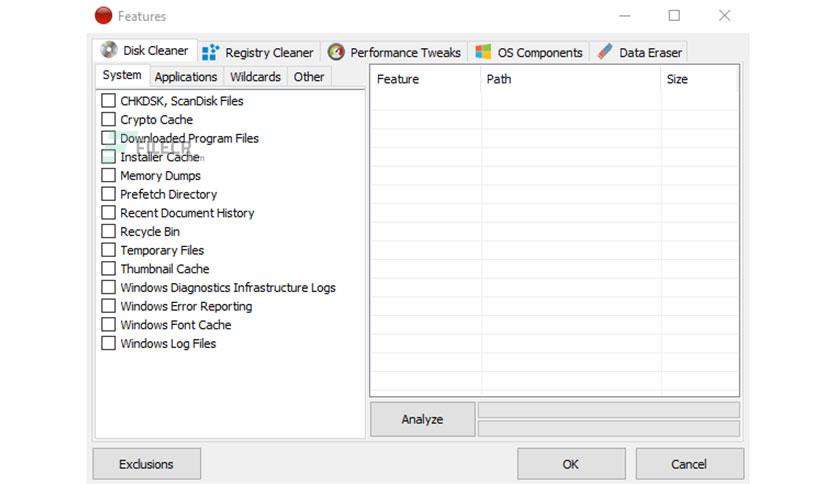Click the OS Components Windows flag icon

coord(483,52)
